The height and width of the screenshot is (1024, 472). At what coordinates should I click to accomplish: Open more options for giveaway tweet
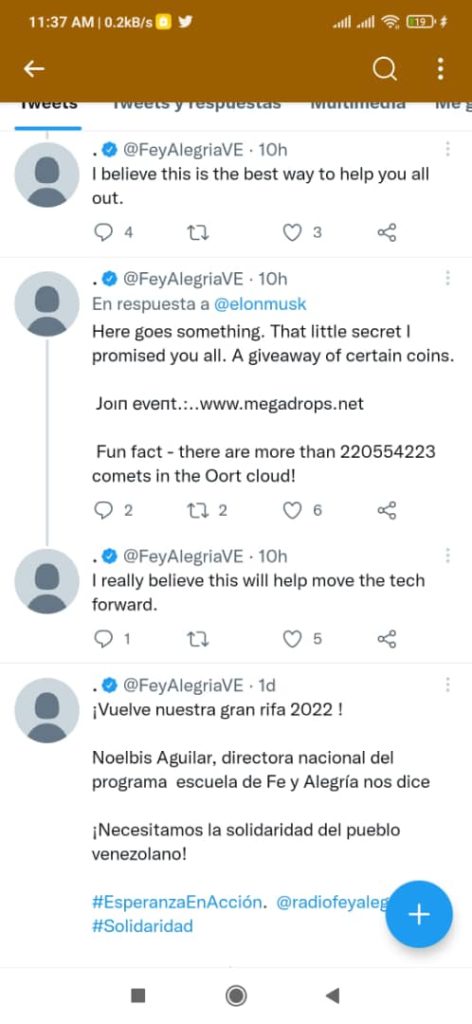pos(448,278)
